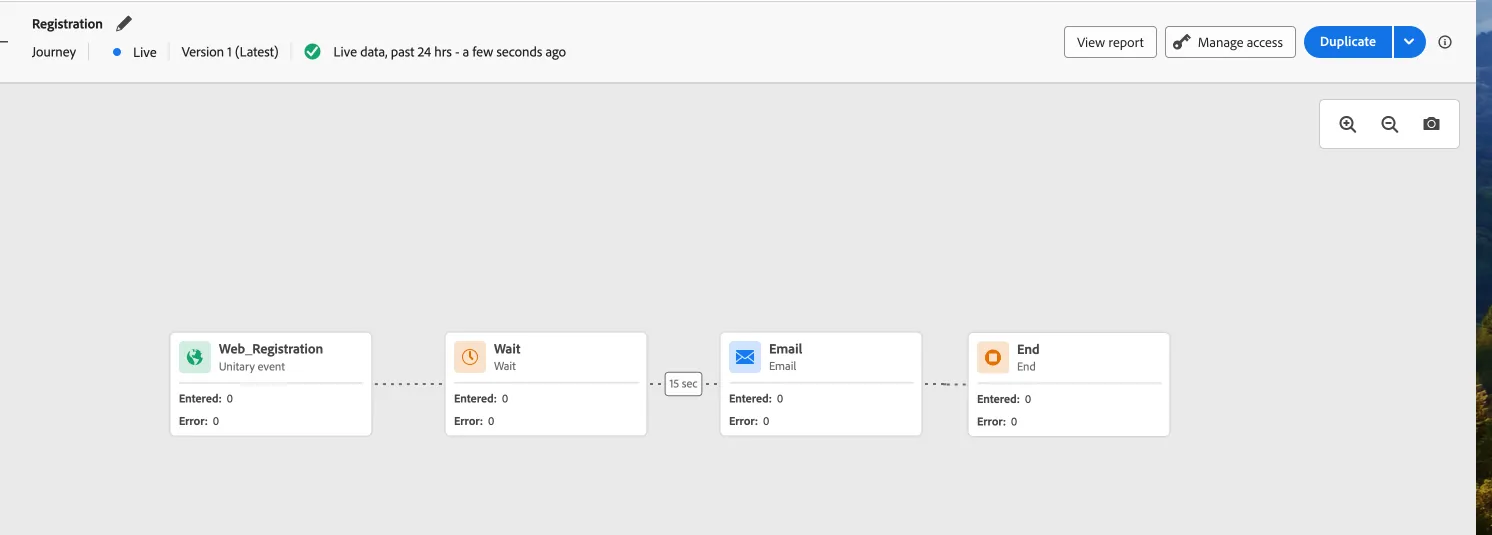
Task: Click the blue Live status dot
Action: click(117, 52)
